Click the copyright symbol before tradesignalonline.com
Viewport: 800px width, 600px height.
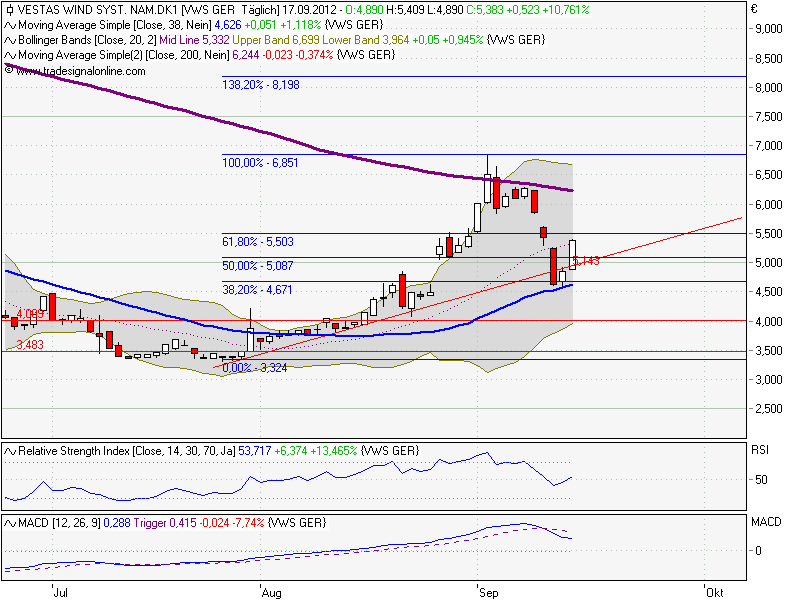pos(9,70)
